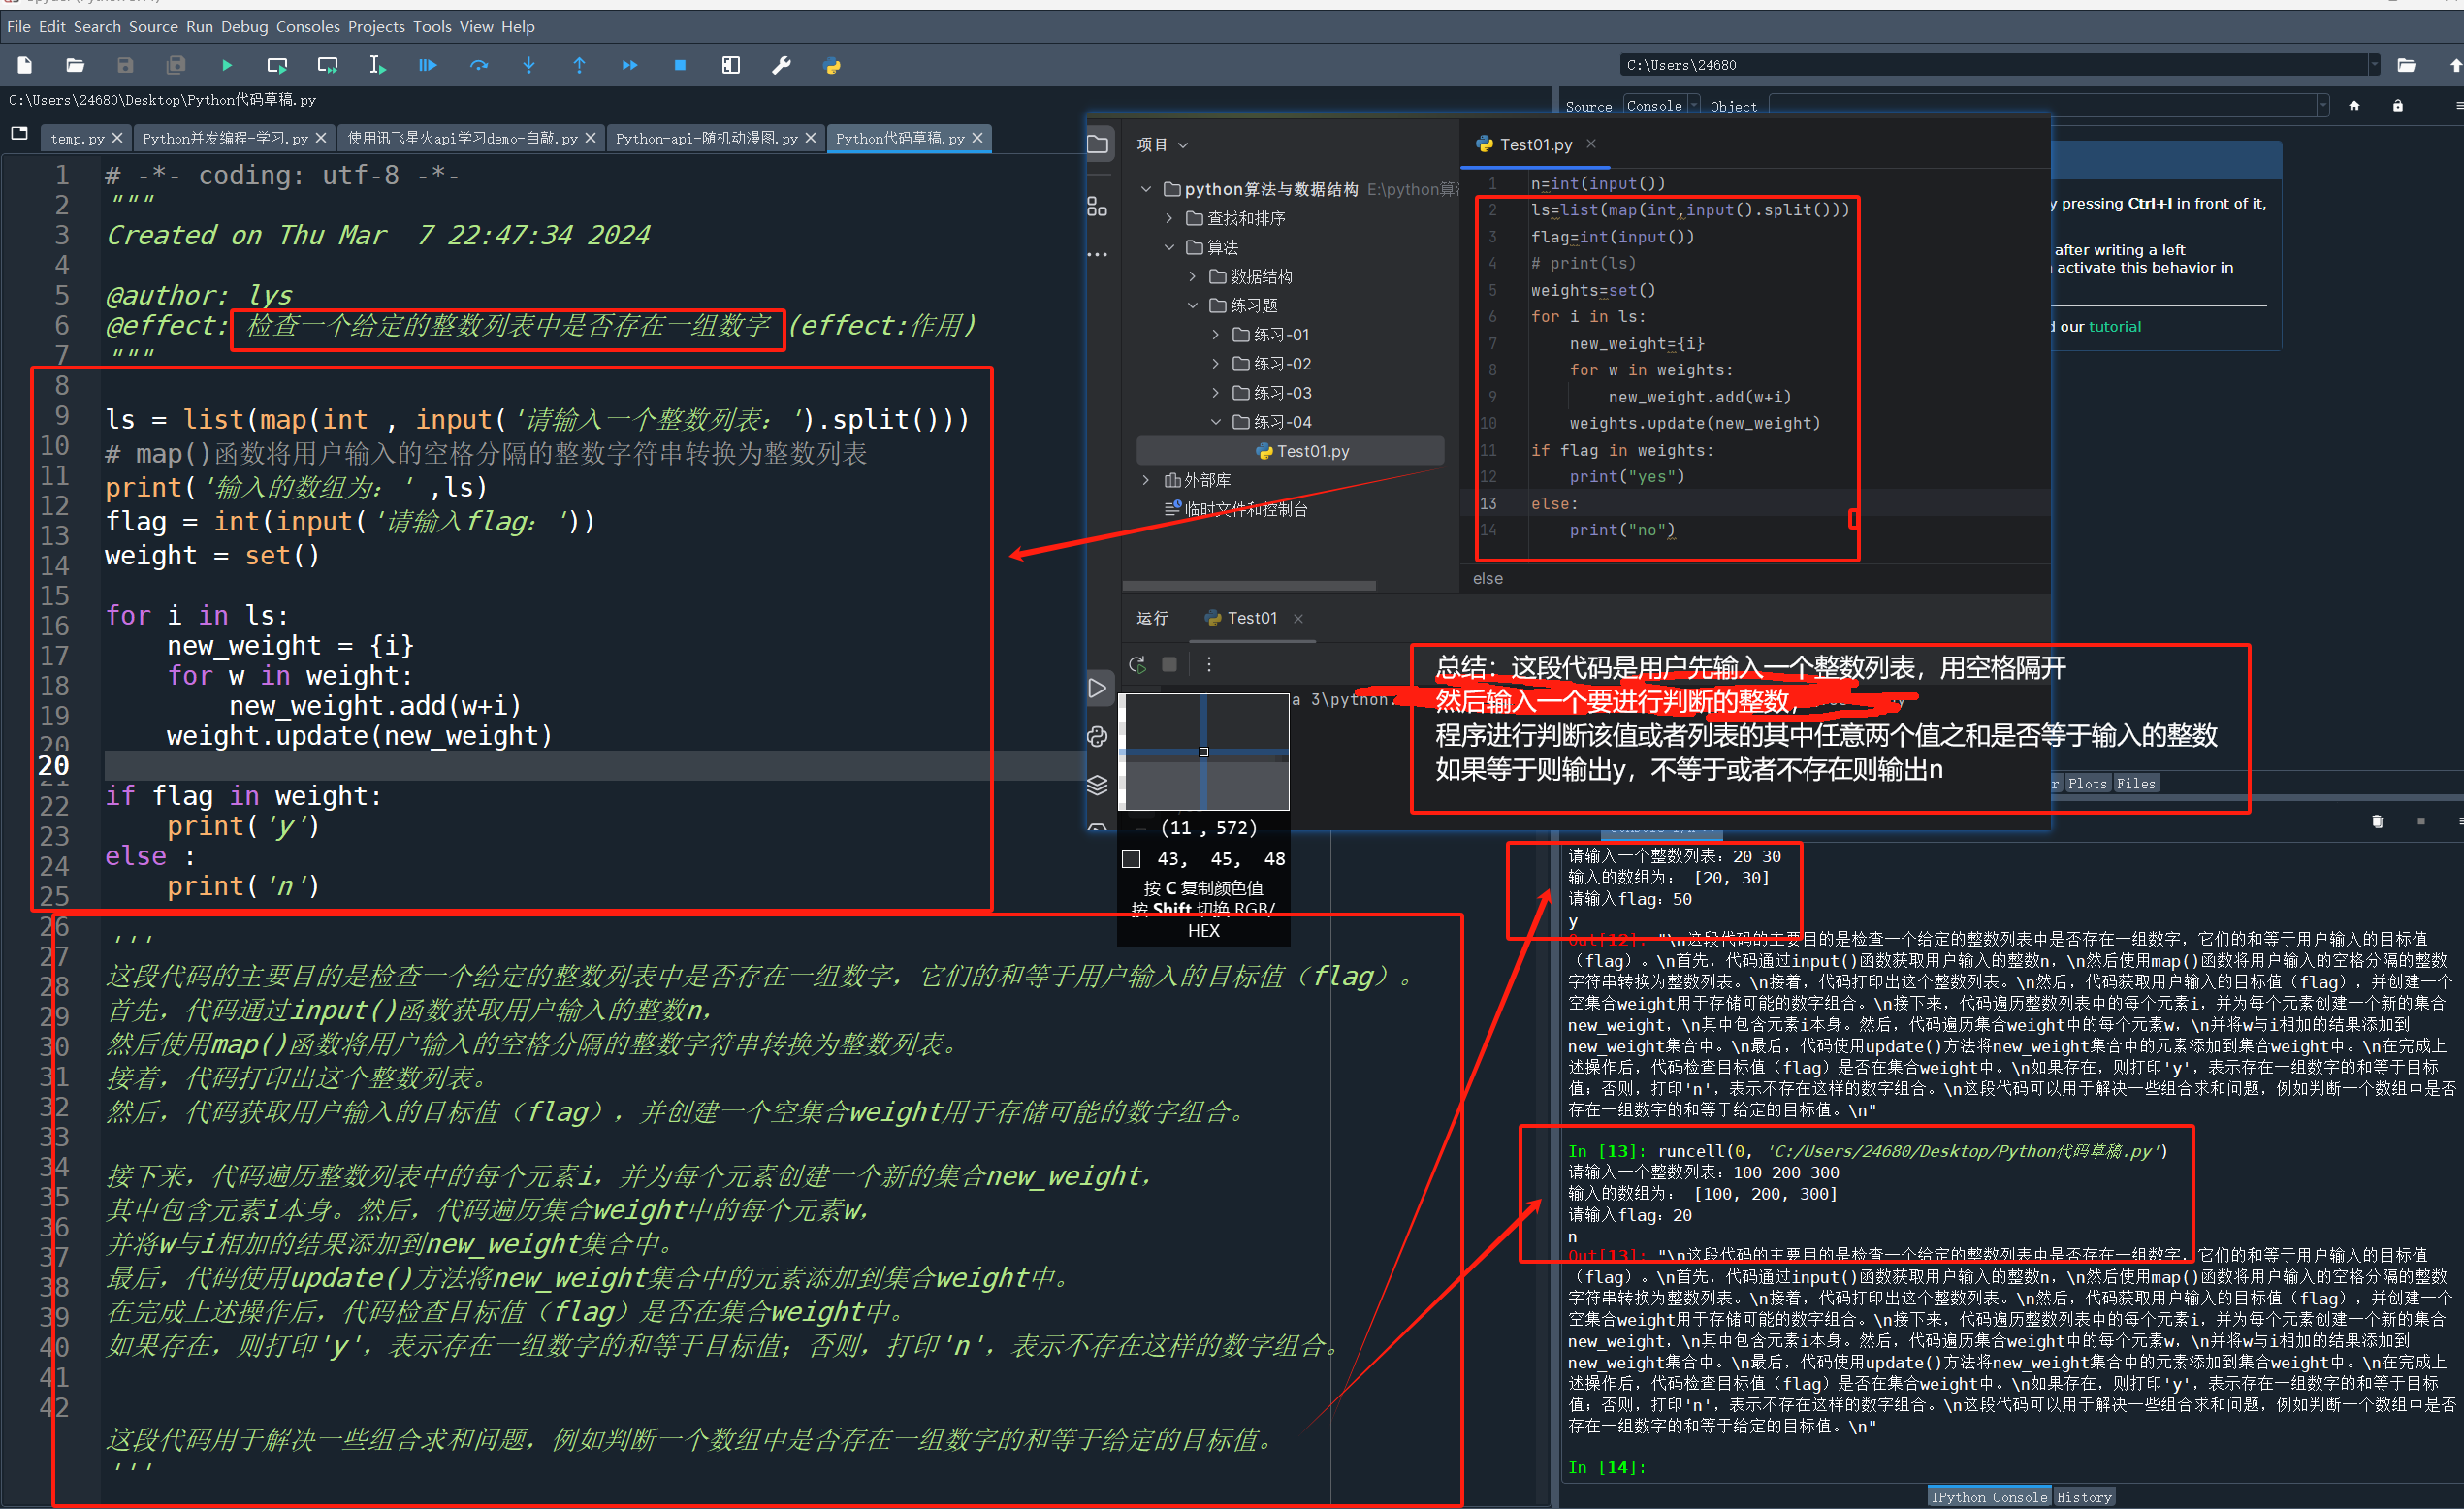Select the IPython Console tab
The height and width of the screenshot is (1509, 2464).
click(x=1989, y=1497)
